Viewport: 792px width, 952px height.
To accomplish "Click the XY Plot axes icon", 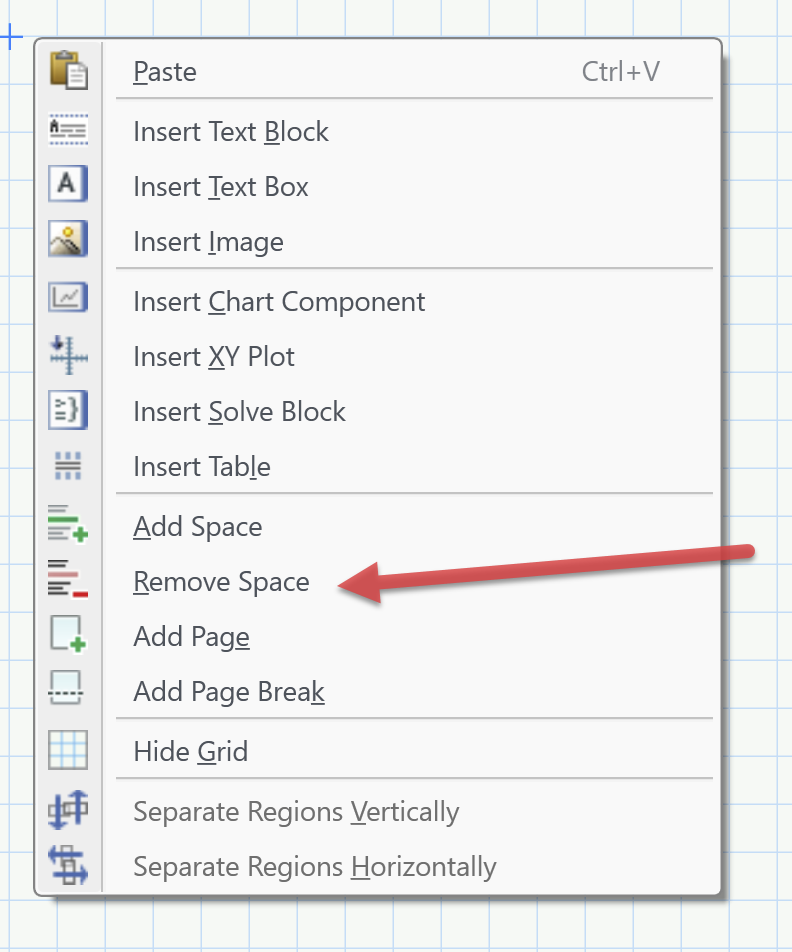I will [x=68, y=354].
